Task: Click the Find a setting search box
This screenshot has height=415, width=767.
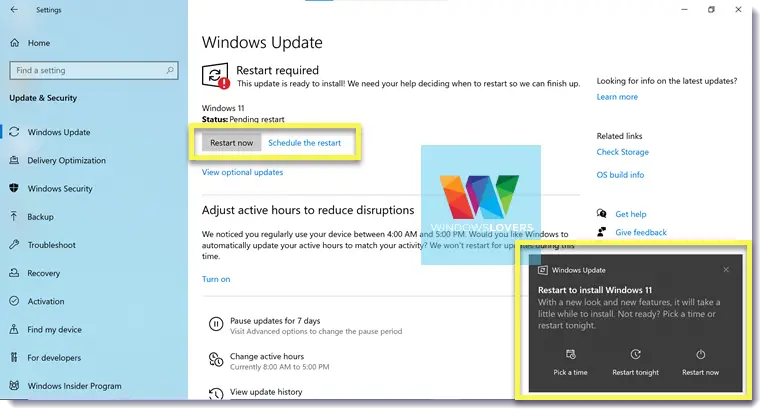Action: tap(93, 70)
